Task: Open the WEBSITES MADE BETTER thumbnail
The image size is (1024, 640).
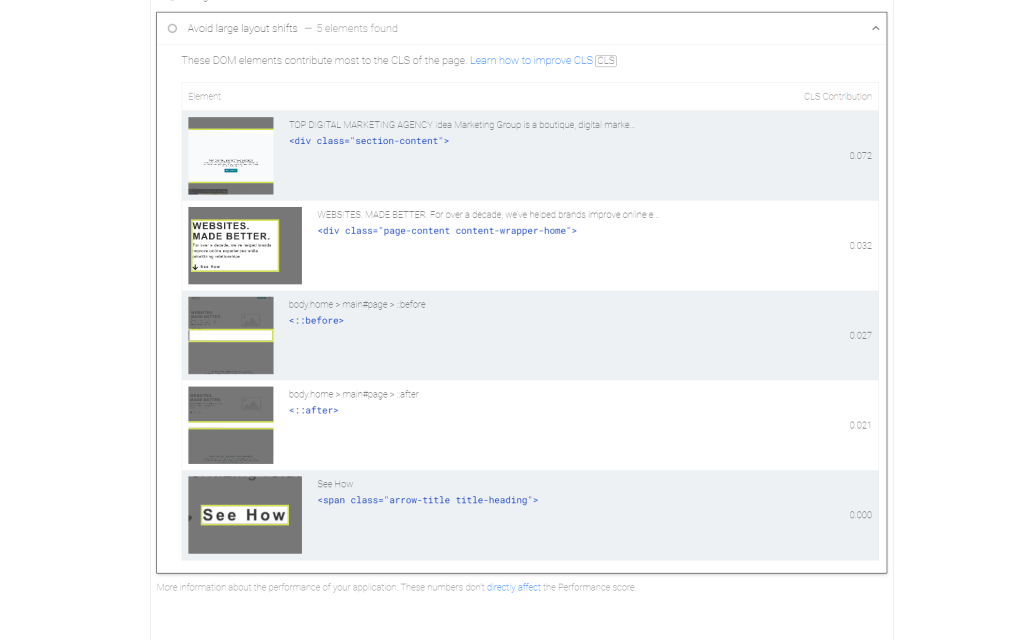Action: 244,245
